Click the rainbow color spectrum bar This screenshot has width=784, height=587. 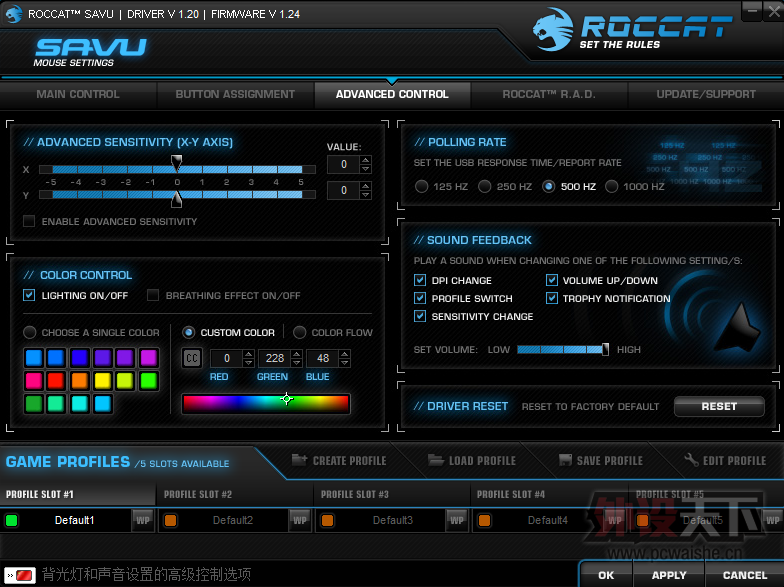[x=266, y=404]
